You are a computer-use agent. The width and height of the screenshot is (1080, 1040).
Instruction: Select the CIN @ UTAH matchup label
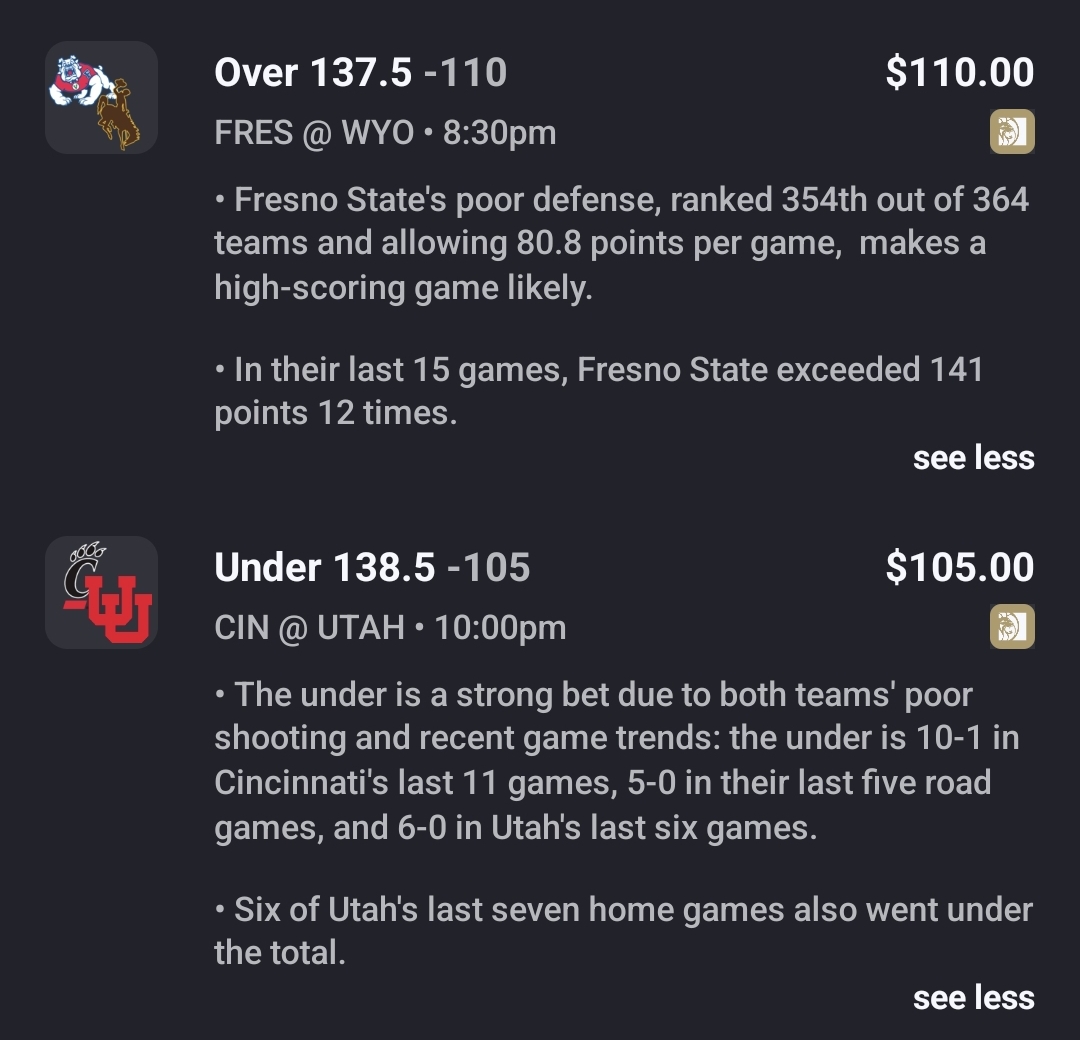tap(309, 628)
